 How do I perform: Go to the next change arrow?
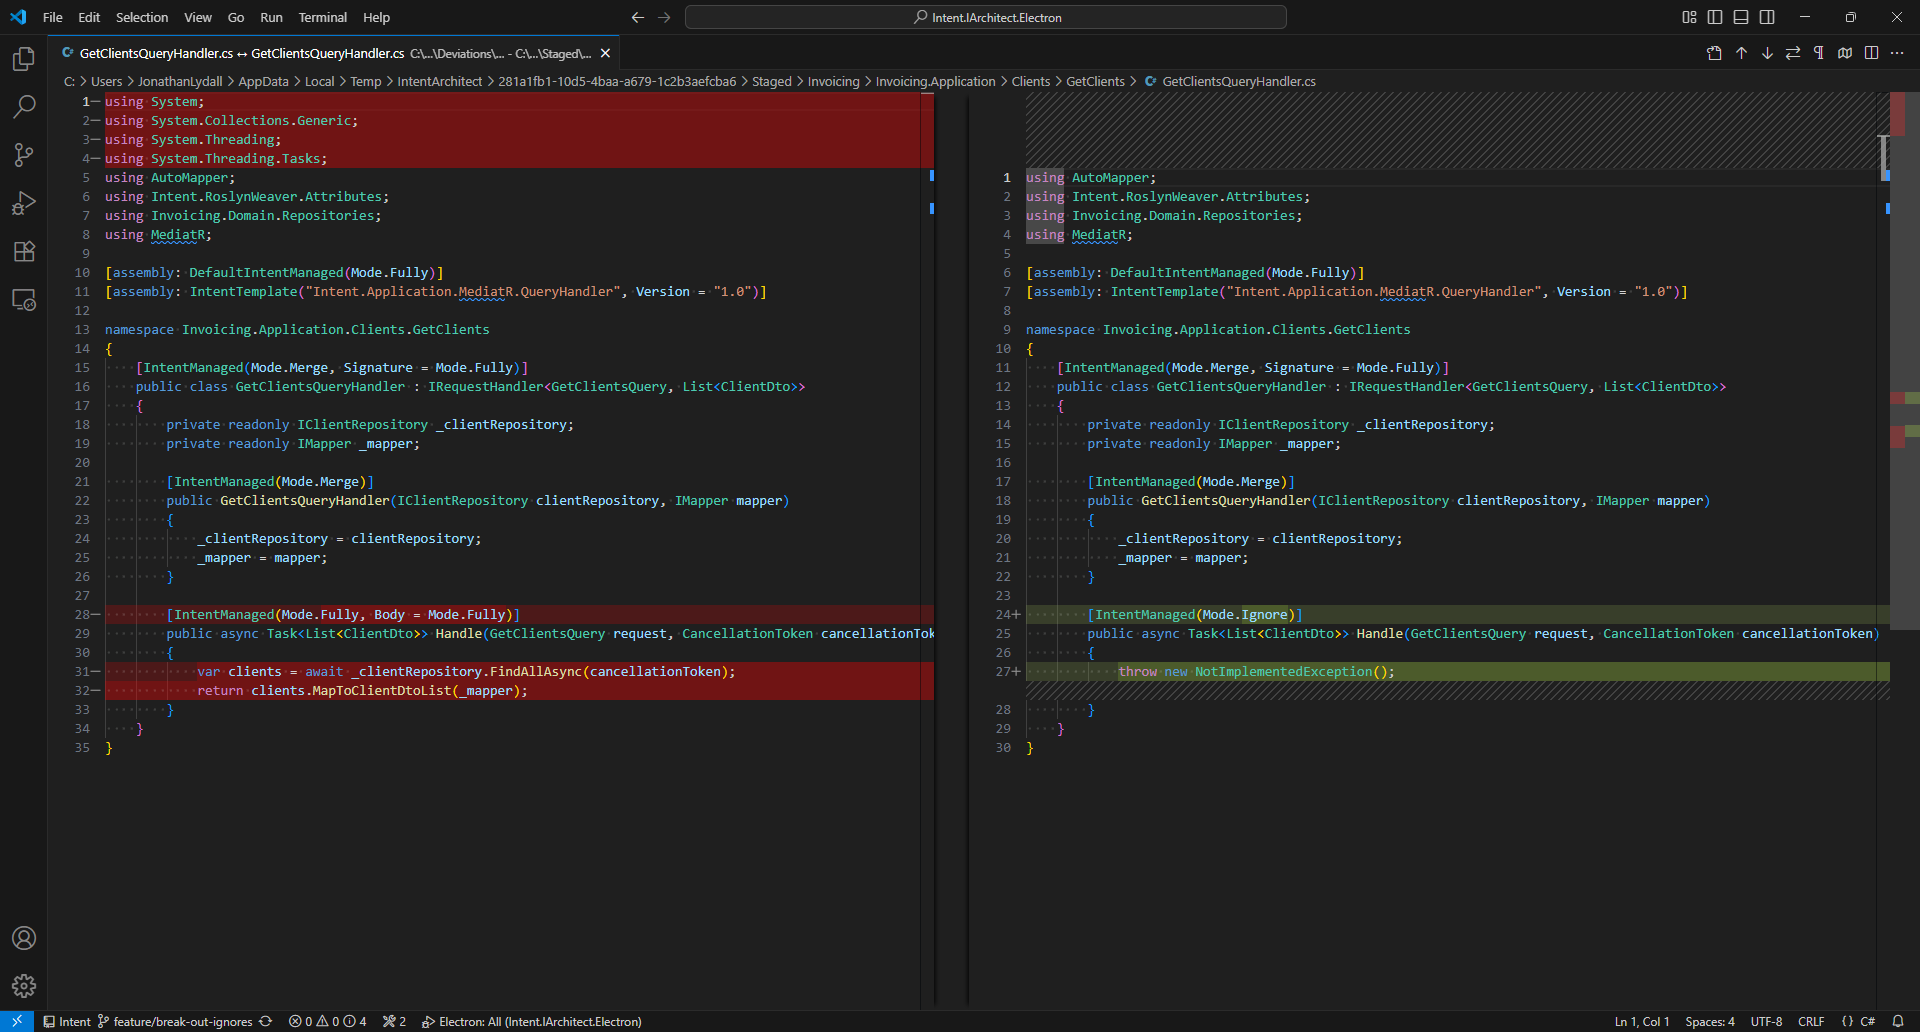pos(1767,53)
